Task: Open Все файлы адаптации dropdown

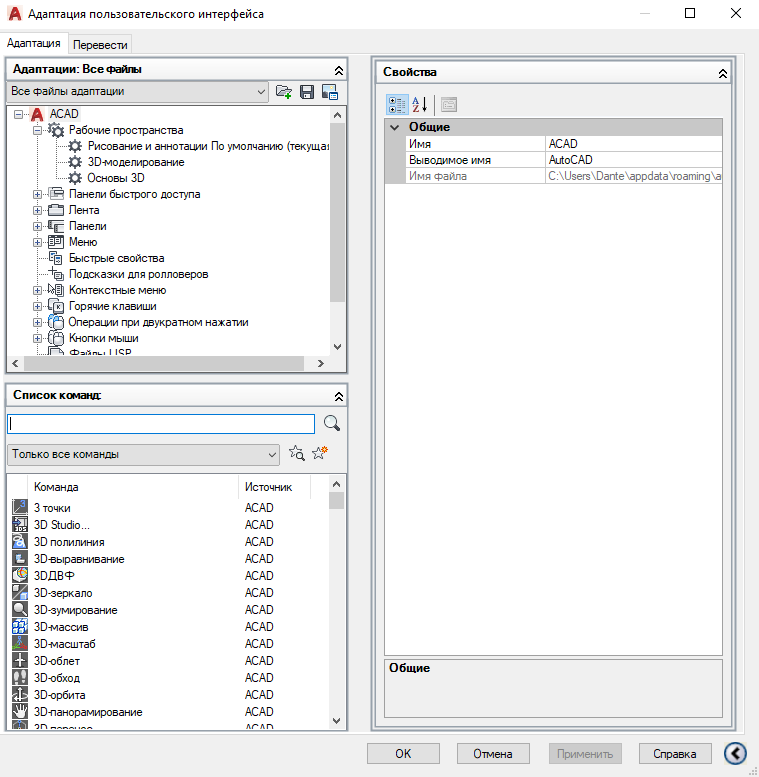Action: tap(138, 92)
